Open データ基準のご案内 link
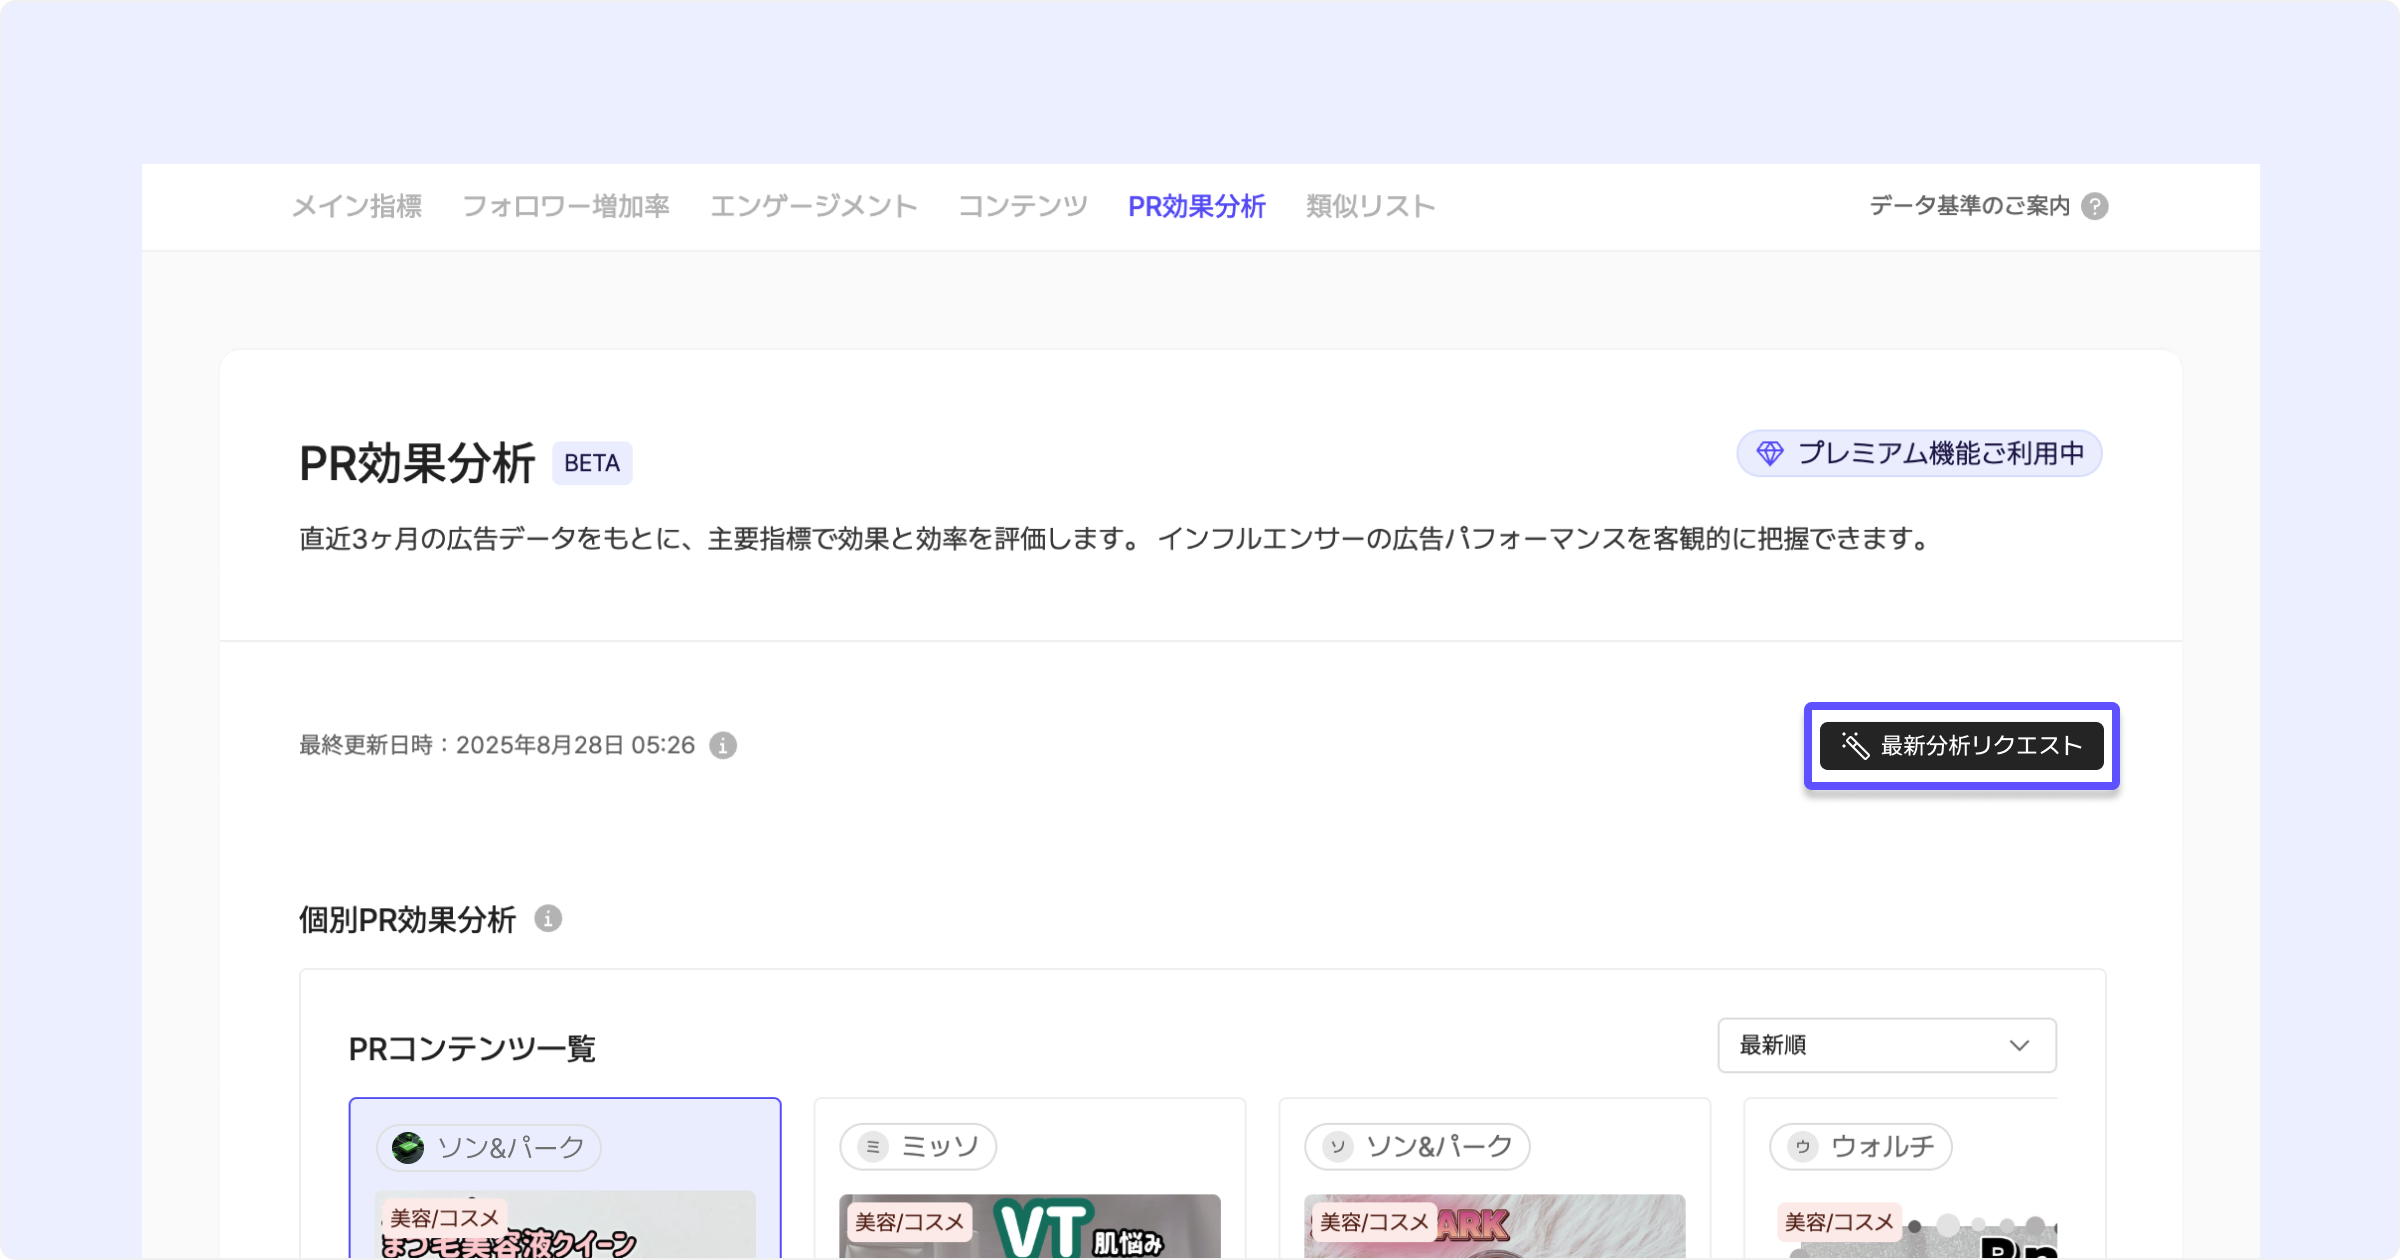This screenshot has width=2400, height=1260. click(1968, 206)
